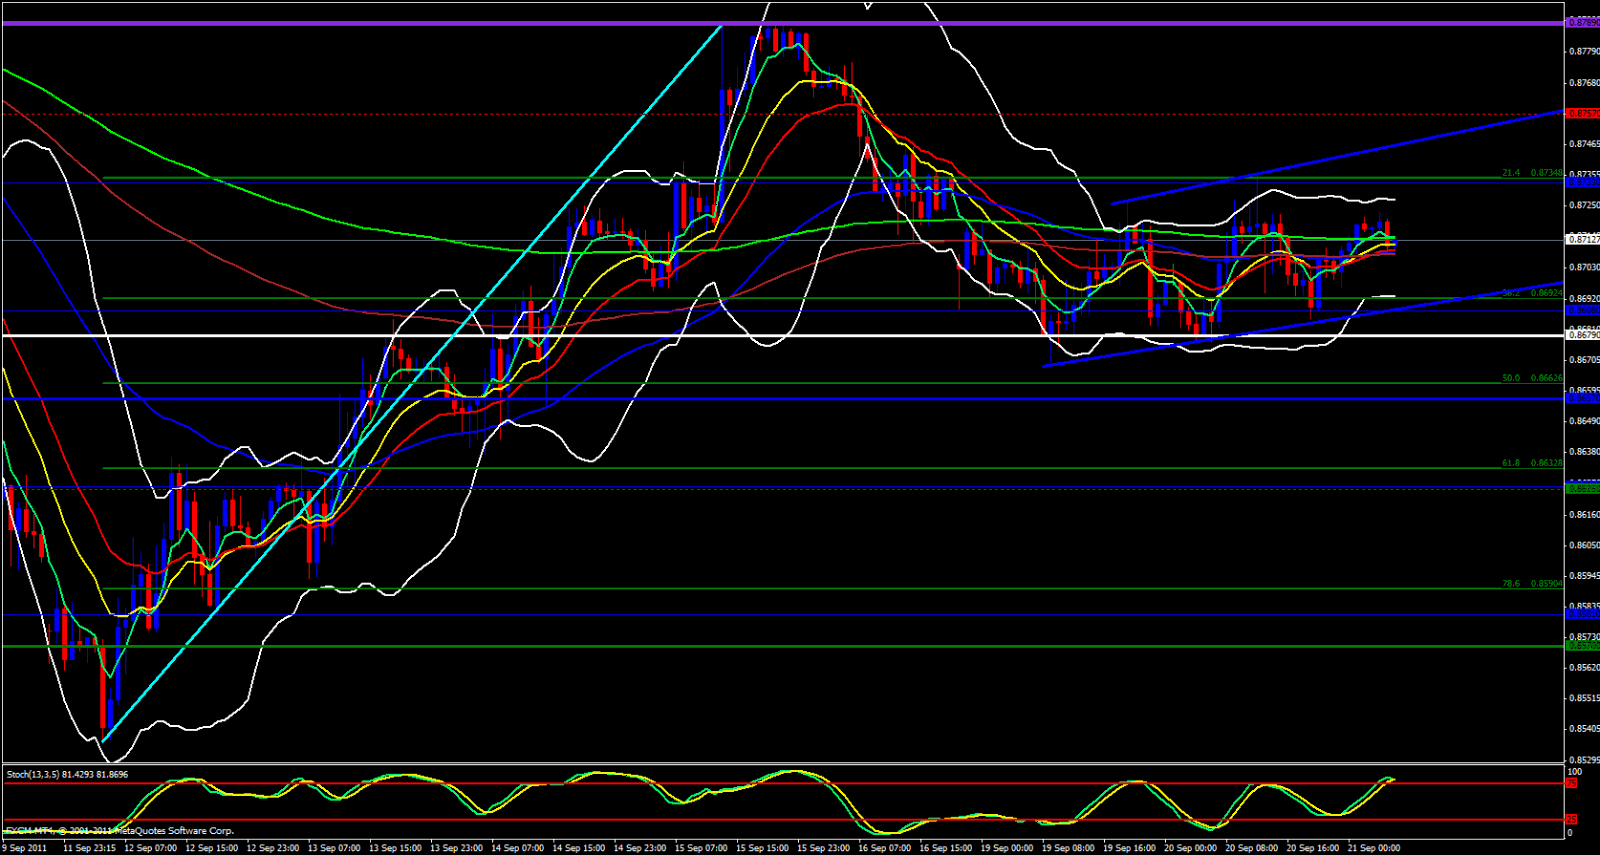Select the blue 0.85810 price level tag
This screenshot has height=855, width=1600.
1581,615
